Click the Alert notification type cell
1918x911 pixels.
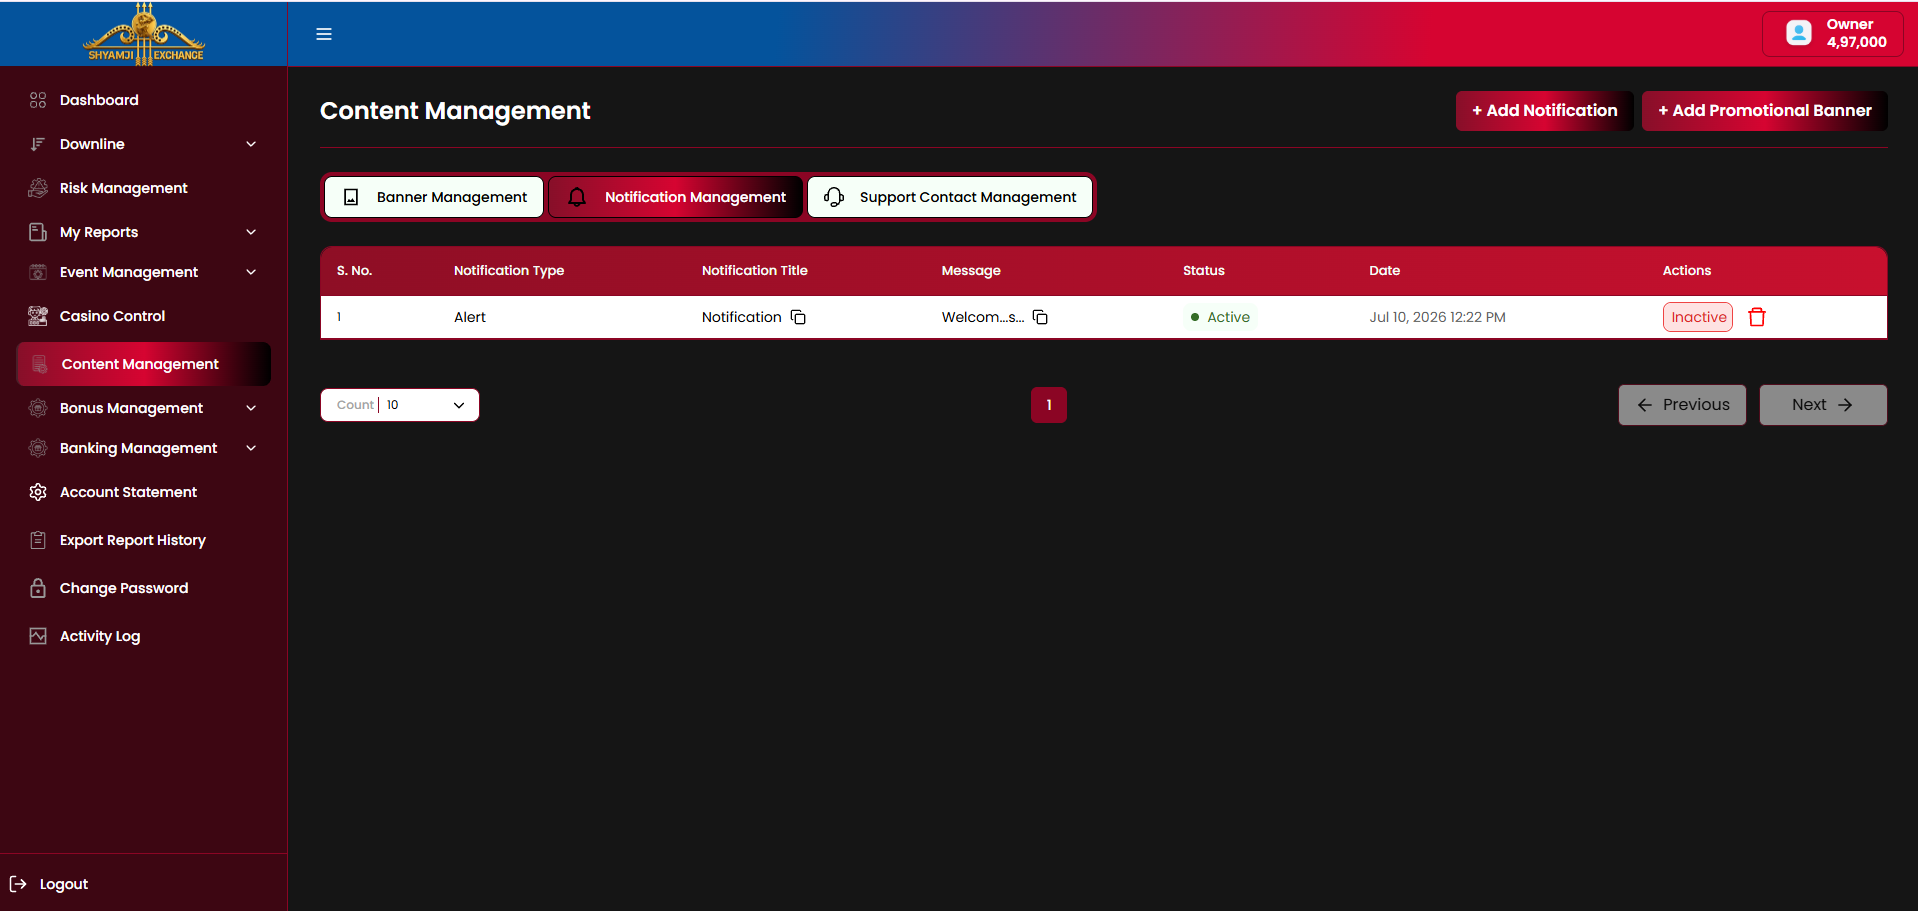[x=470, y=317]
